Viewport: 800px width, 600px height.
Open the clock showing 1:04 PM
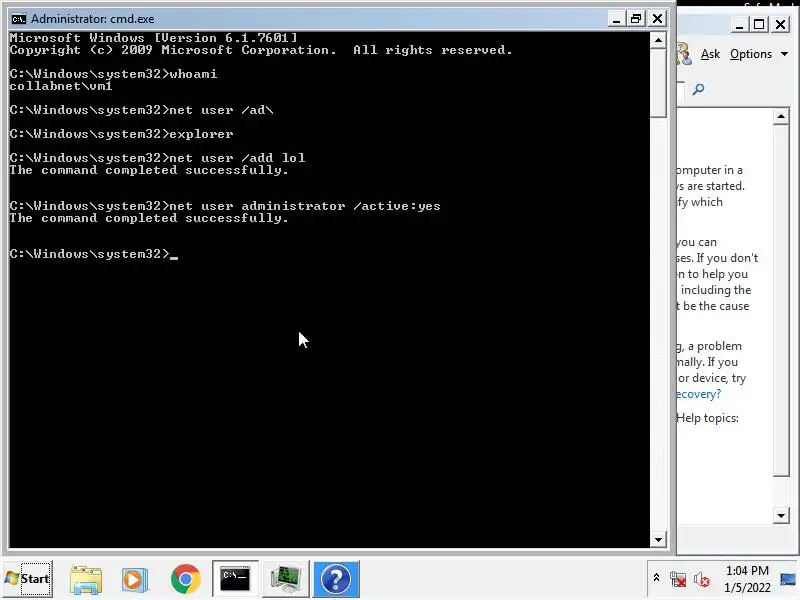747,579
